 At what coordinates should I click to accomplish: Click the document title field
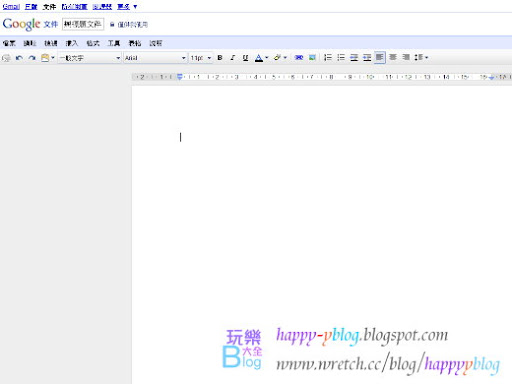pyautogui.click(x=83, y=24)
